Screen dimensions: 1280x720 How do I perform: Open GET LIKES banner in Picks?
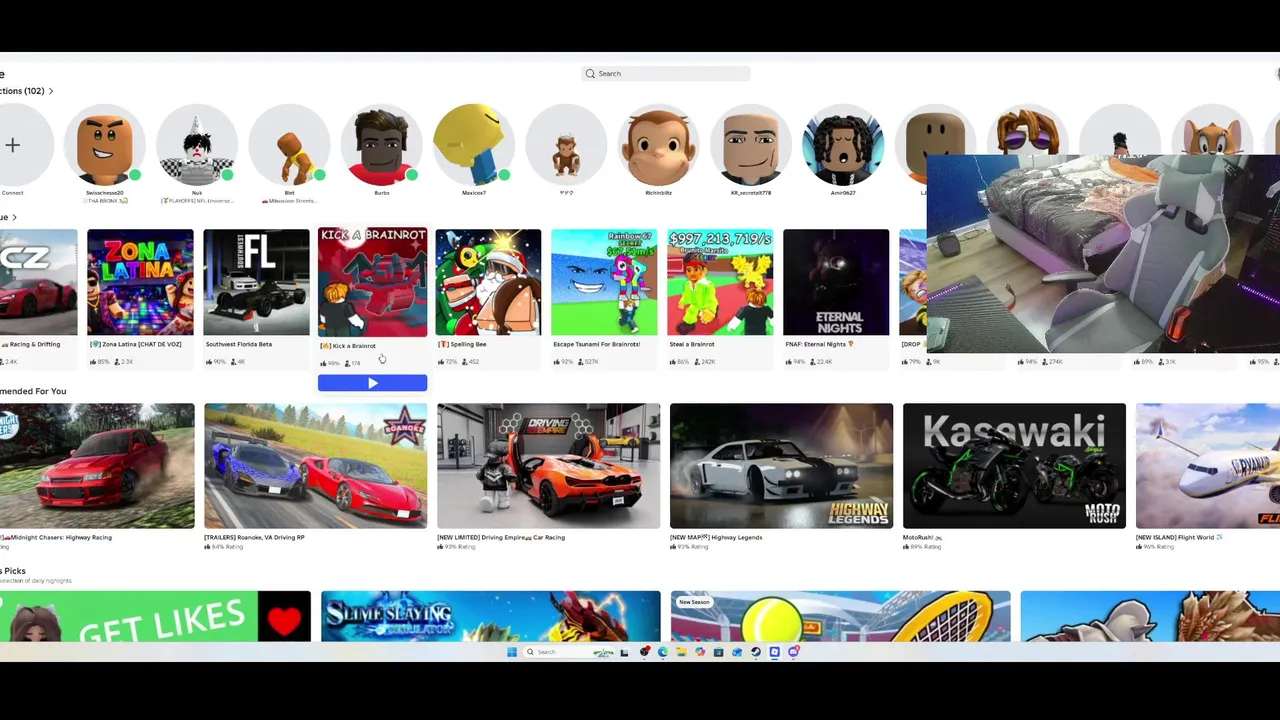pyautogui.click(x=155, y=616)
